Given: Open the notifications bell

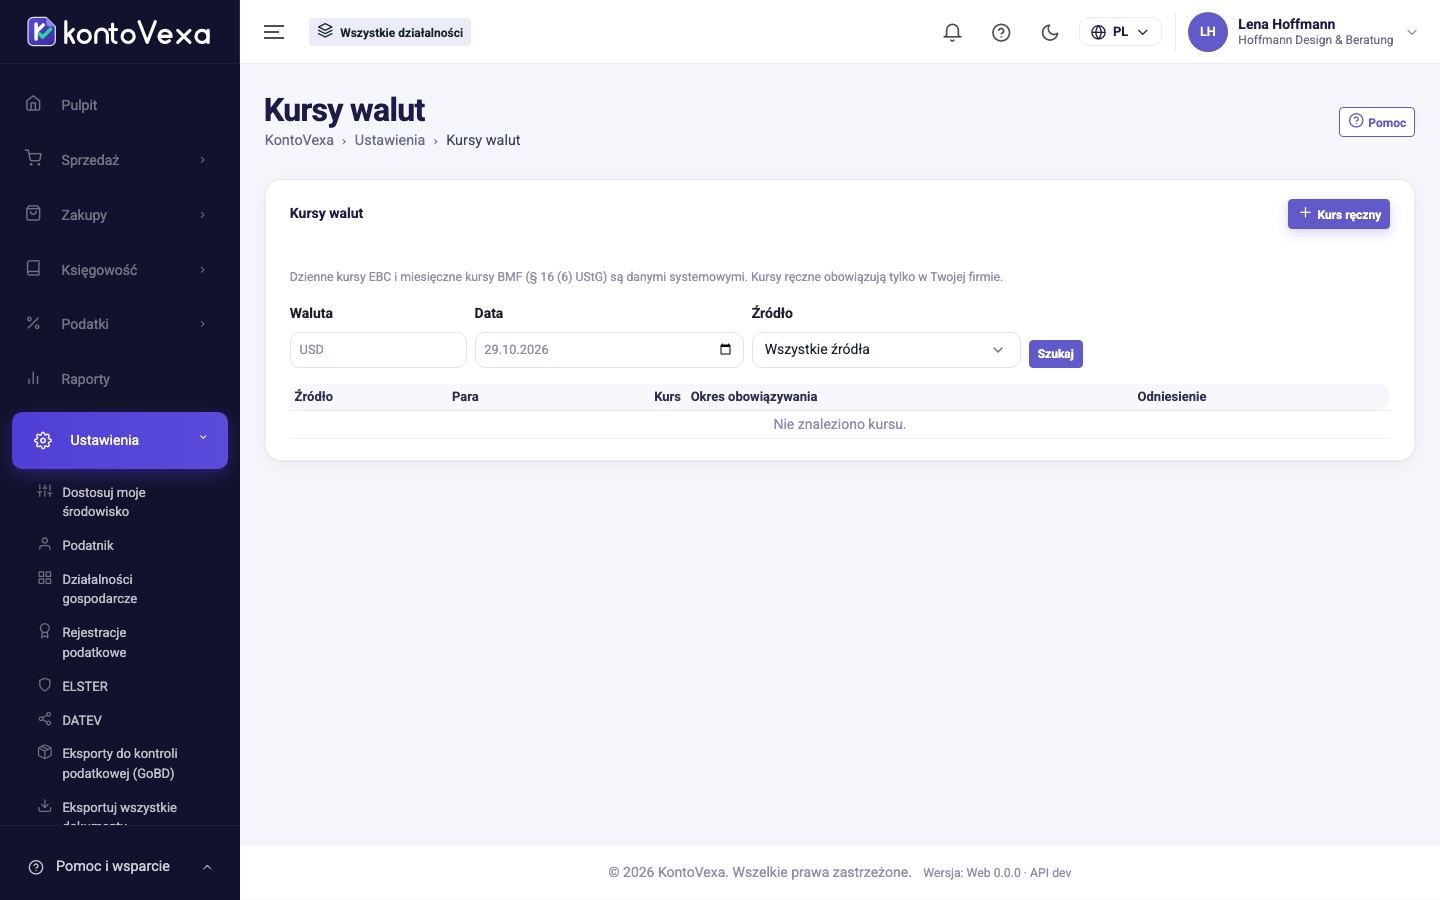Looking at the screenshot, I should point(952,32).
